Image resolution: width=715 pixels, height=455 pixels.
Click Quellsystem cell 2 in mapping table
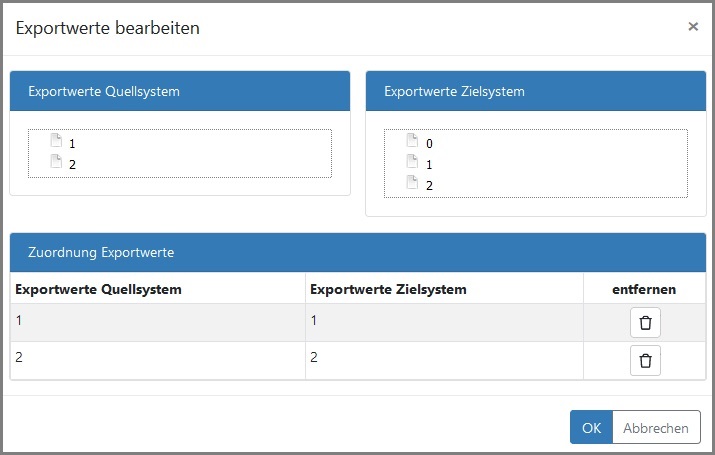158,360
